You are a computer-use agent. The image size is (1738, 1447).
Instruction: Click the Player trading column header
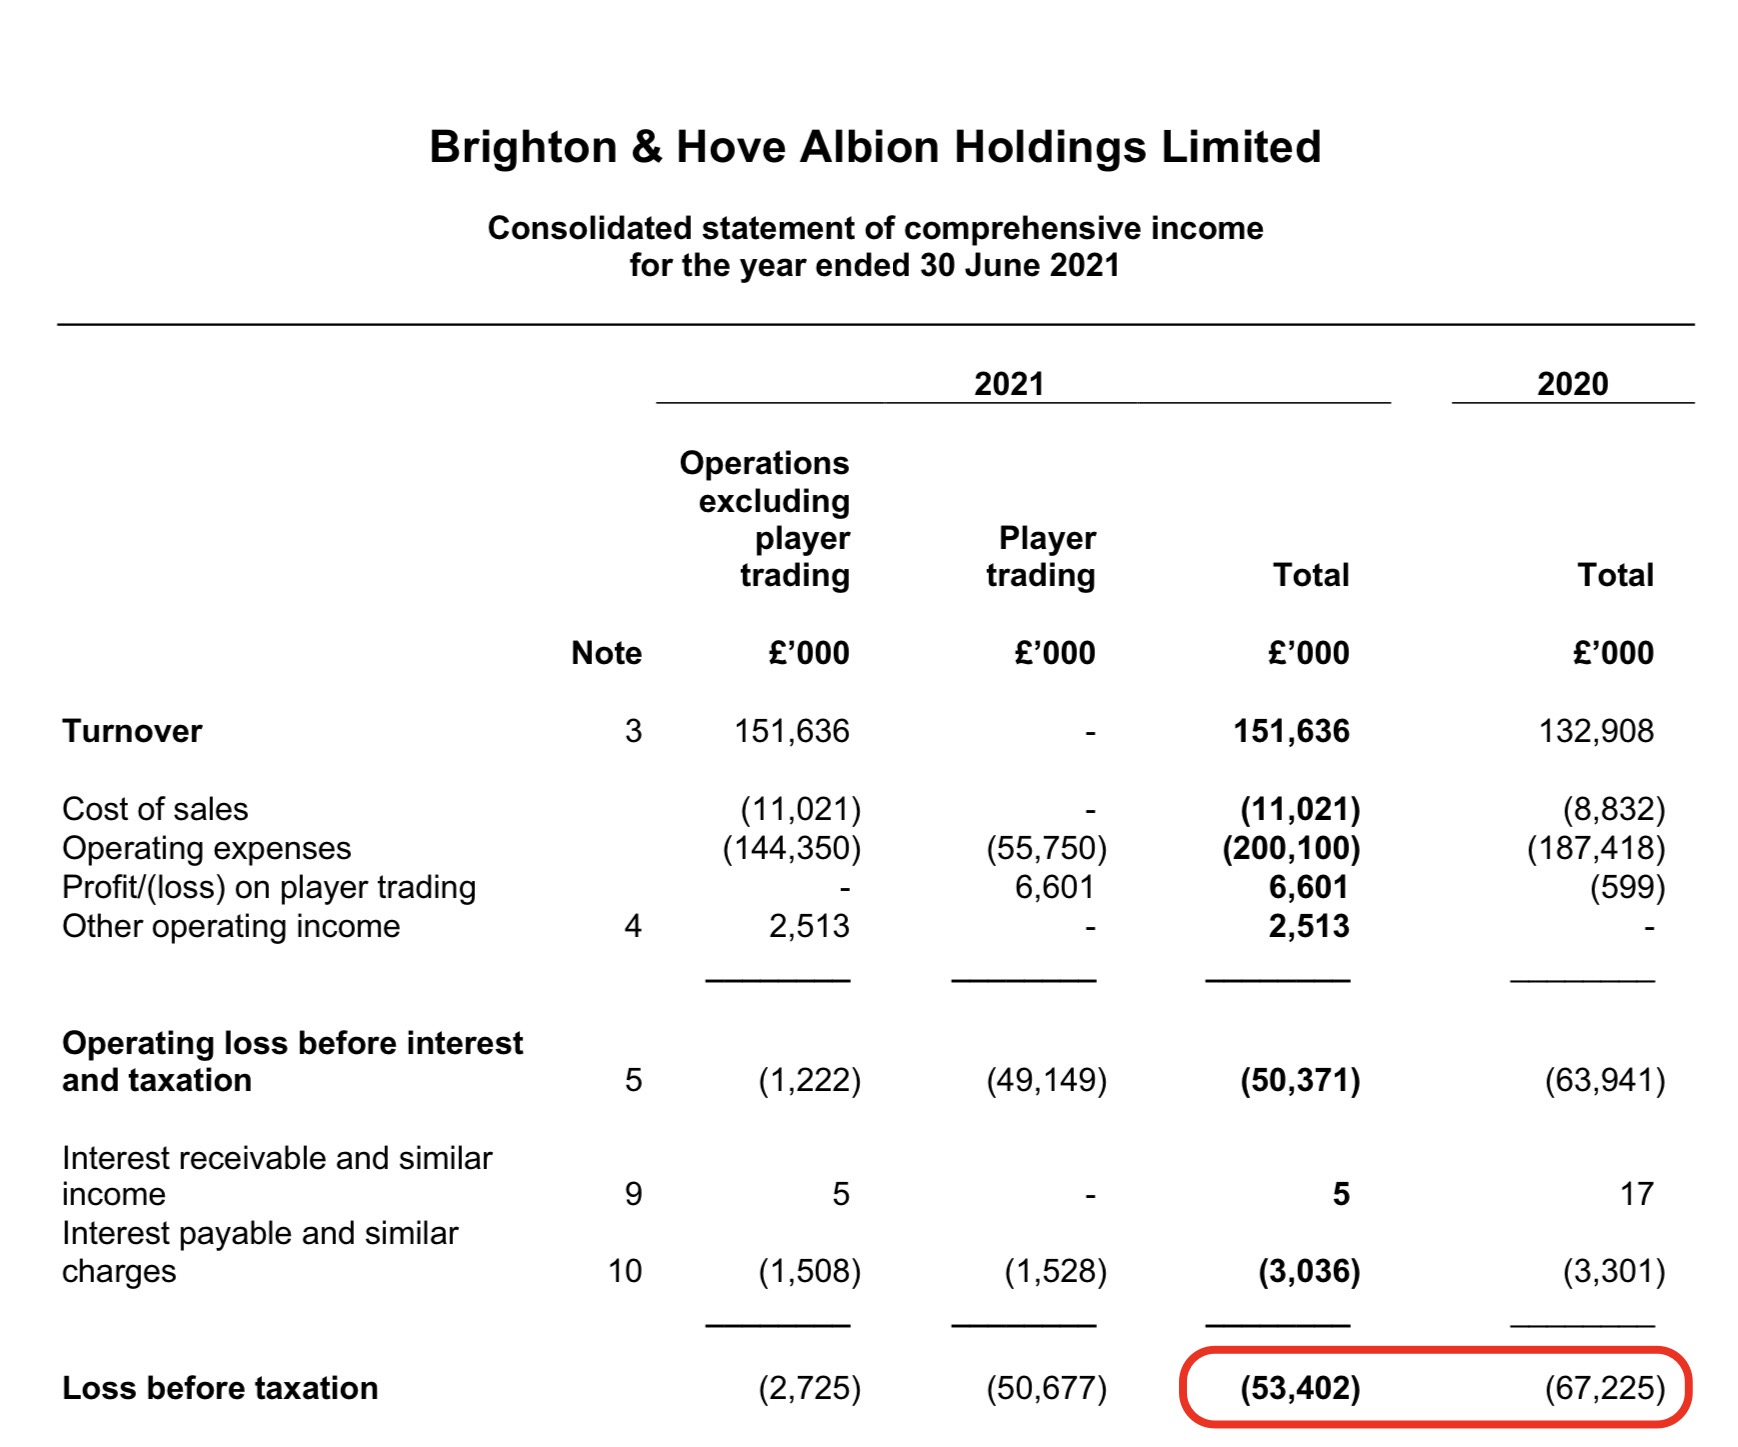(1041, 556)
